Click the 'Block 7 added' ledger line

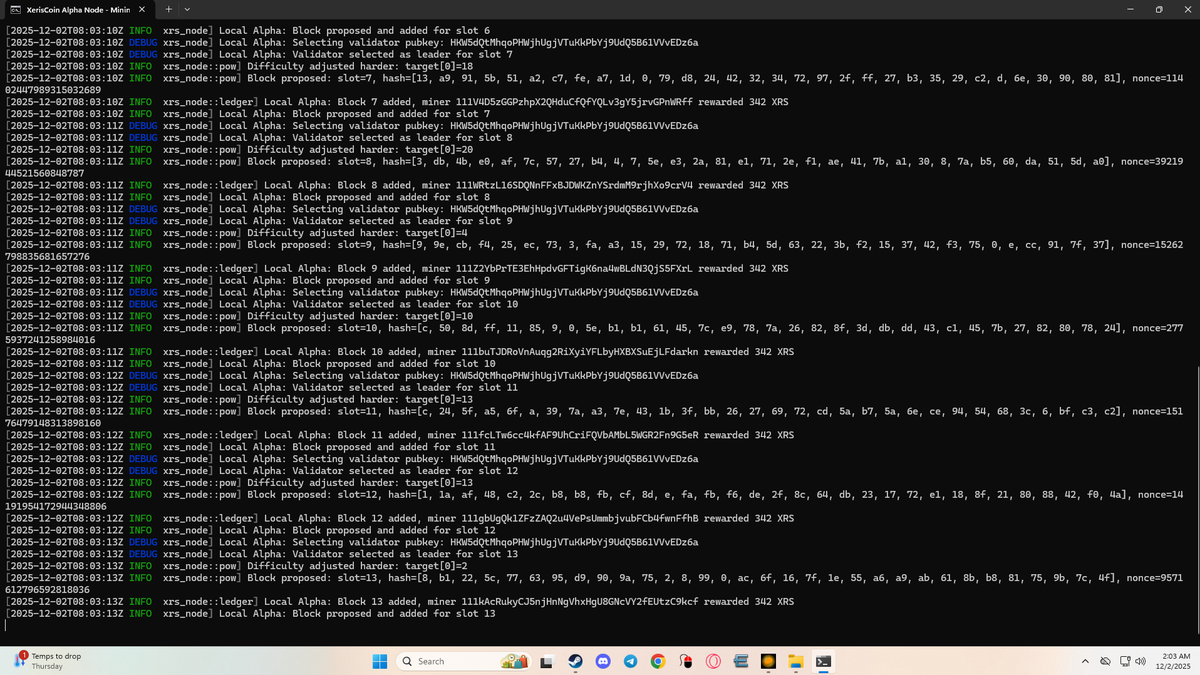click(x=397, y=102)
